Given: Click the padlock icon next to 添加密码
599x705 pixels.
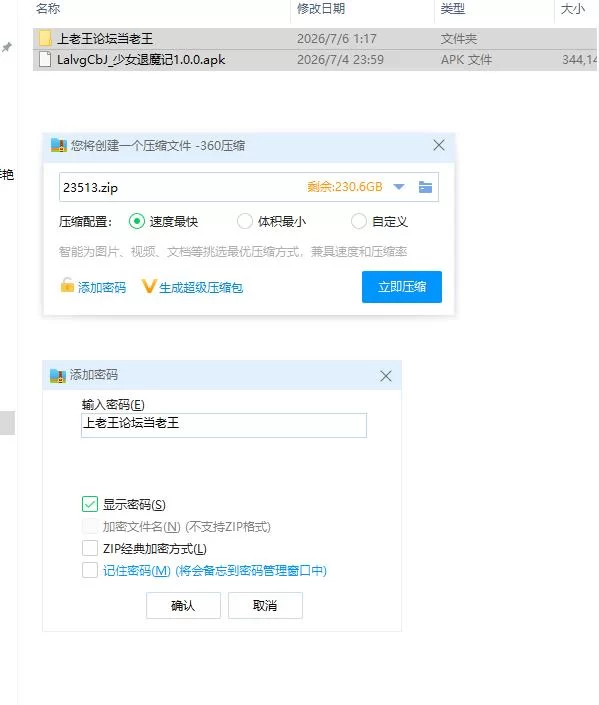Looking at the screenshot, I should click(x=67, y=286).
